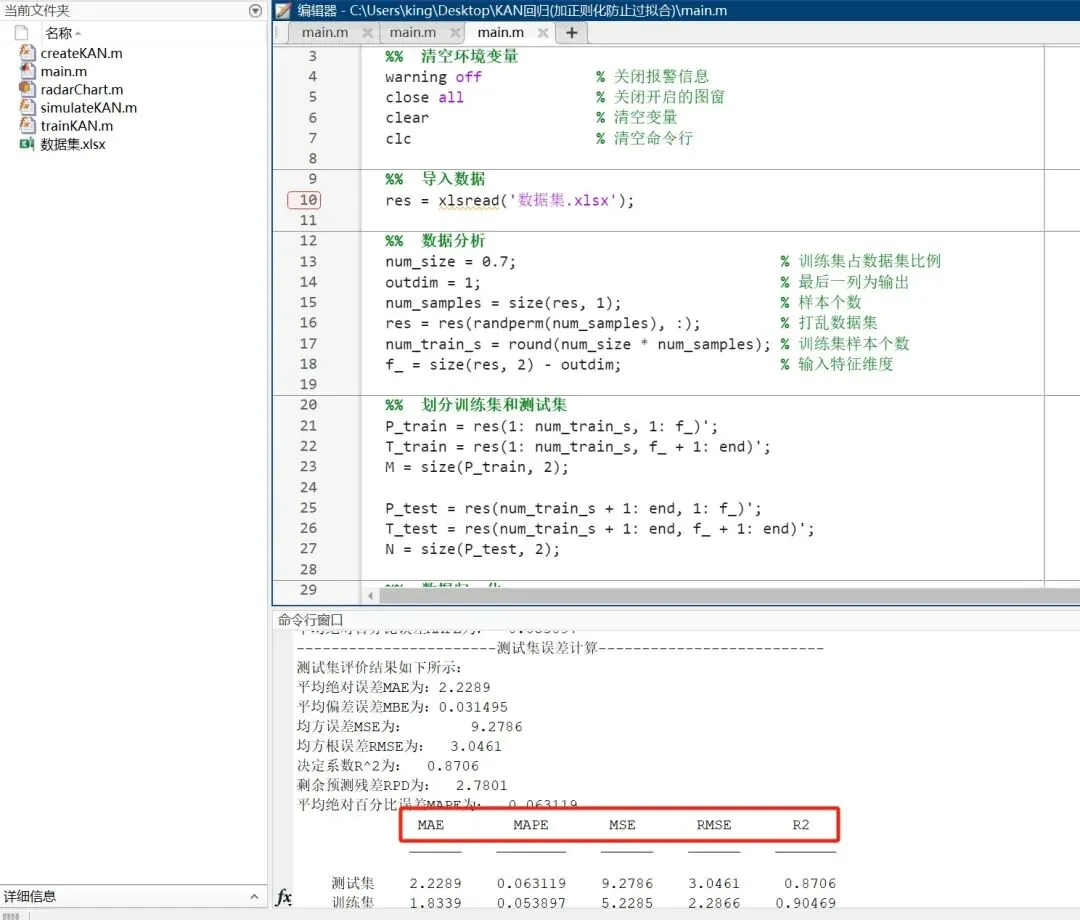Viewport: 1080px width, 920px height.
Task: Switch to the first main.m tab
Action: (x=325, y=32)
